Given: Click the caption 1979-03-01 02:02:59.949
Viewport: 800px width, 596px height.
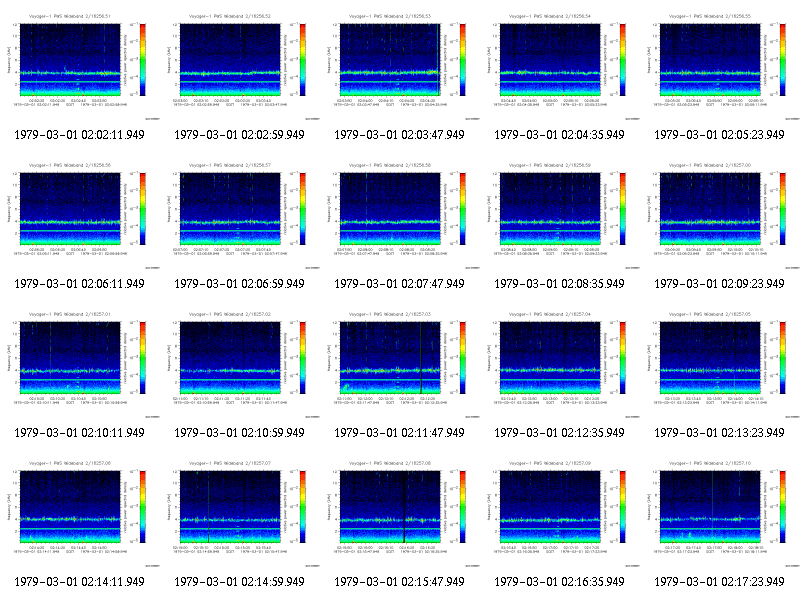Looking at the screenshot, I should click(239, 135).
